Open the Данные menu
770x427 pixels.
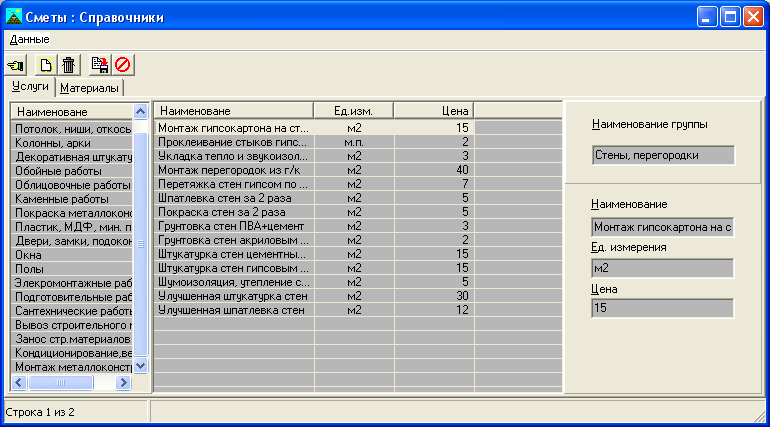point(29,39)
